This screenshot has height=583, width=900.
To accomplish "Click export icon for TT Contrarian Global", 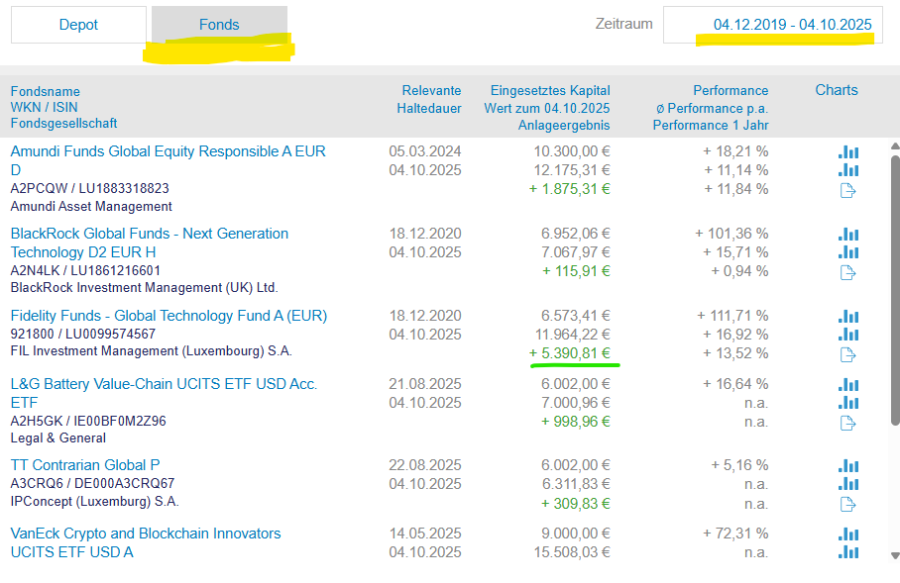I will [848, 504].
